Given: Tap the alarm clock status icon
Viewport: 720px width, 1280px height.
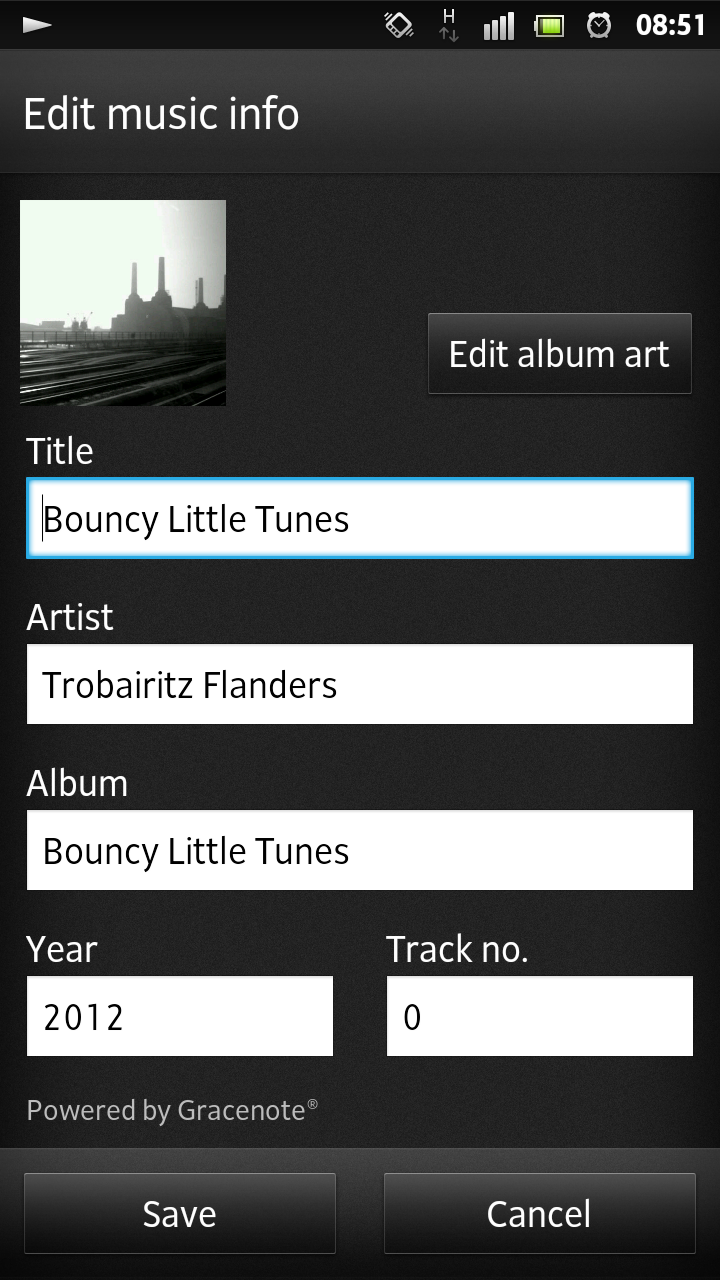Looking at the screenshot, I should [599, 25].
